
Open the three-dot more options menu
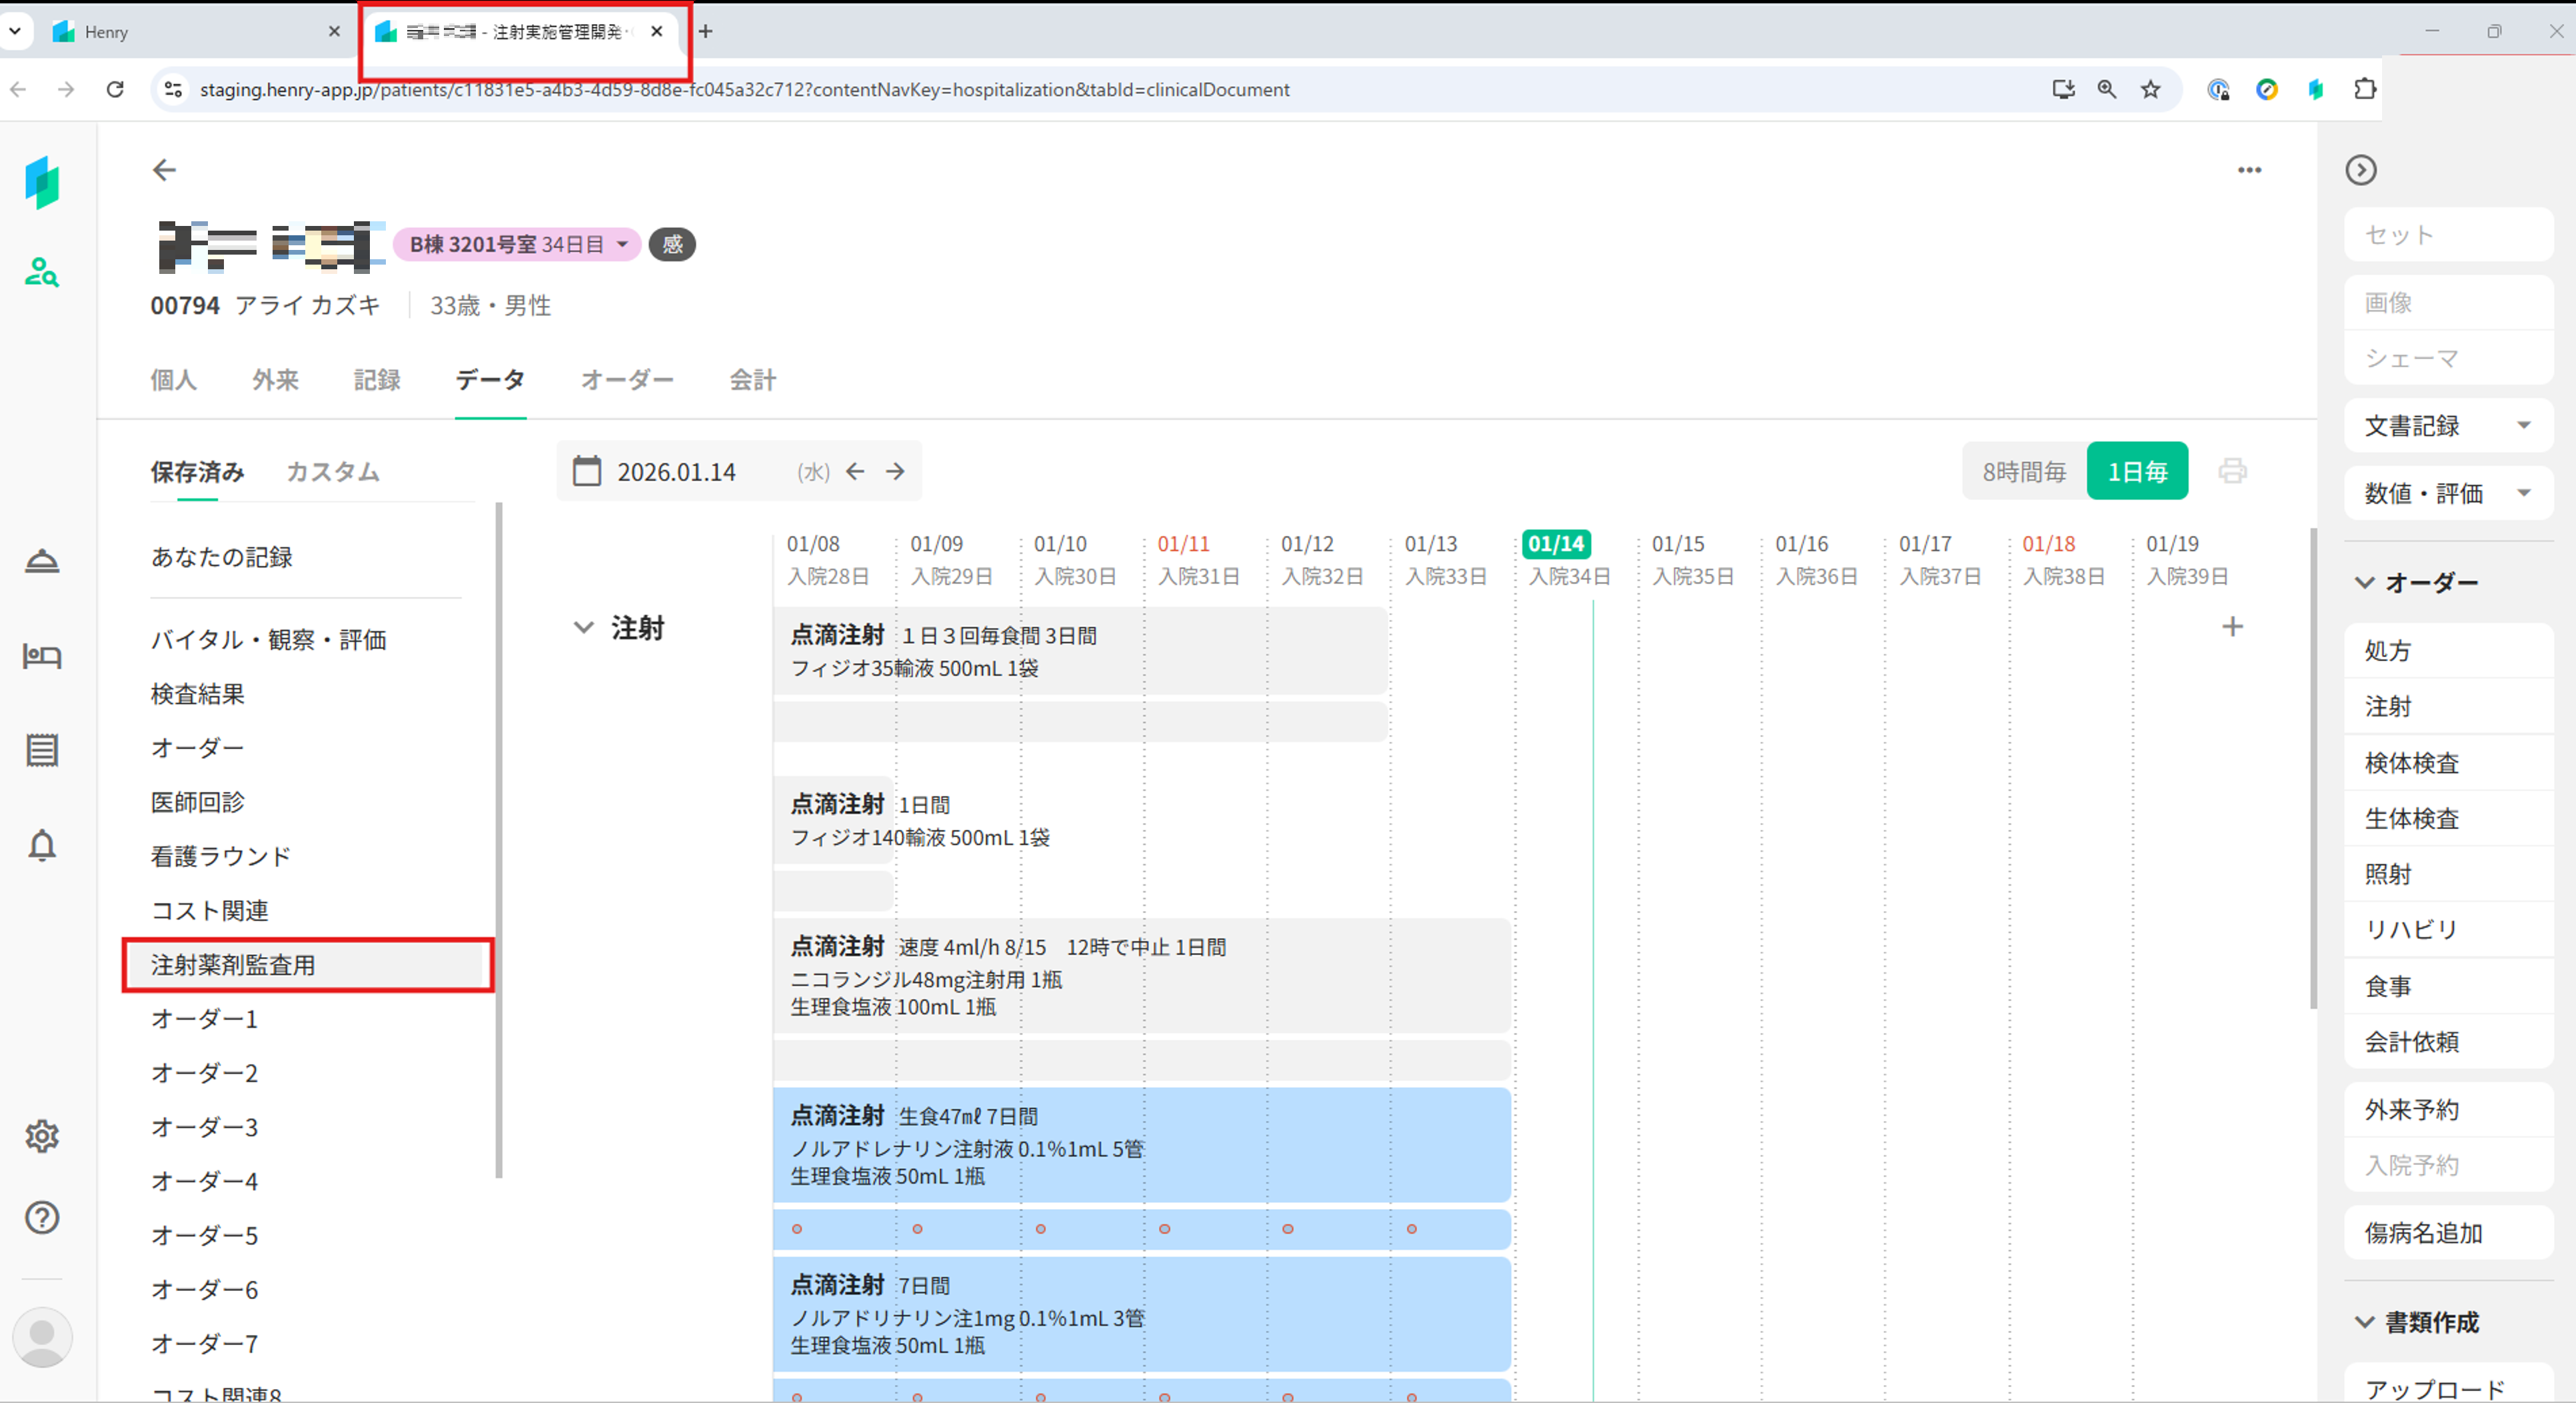tap(2249, 170)
